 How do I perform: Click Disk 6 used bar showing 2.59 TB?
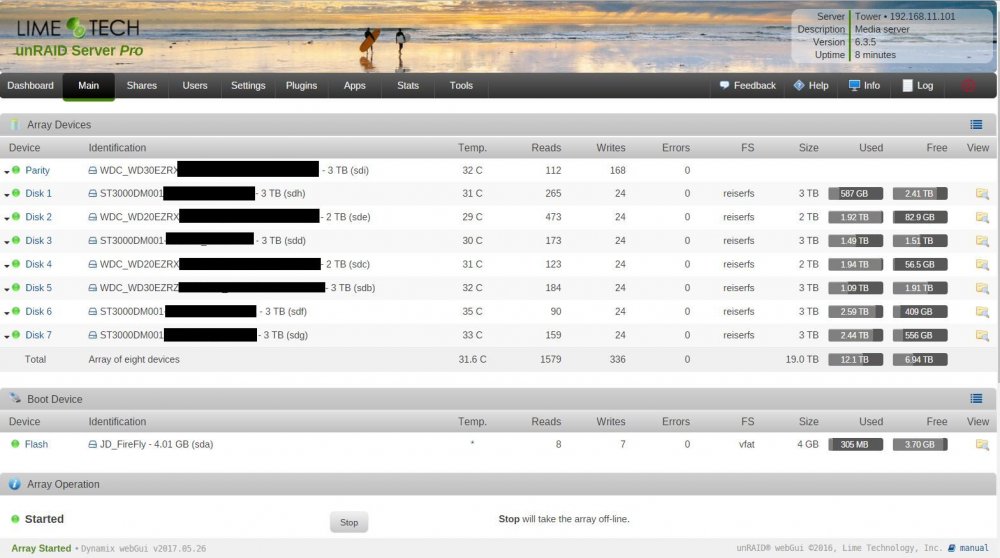[x=855, y=312]
